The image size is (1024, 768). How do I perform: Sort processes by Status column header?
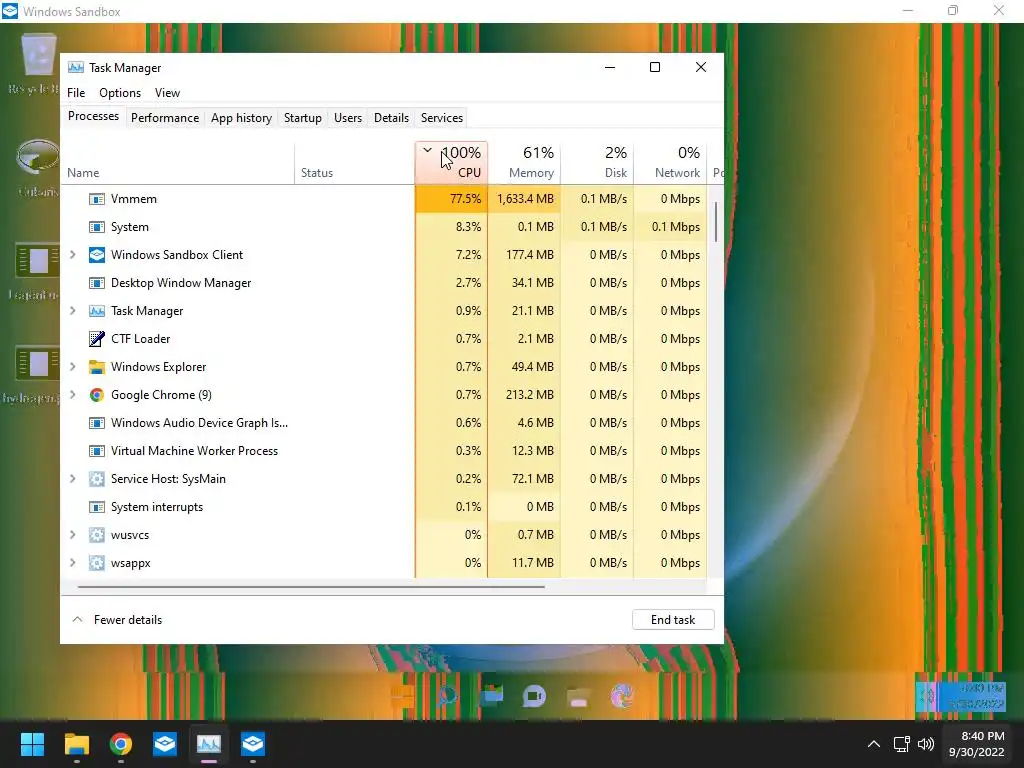tap(355, 163)
